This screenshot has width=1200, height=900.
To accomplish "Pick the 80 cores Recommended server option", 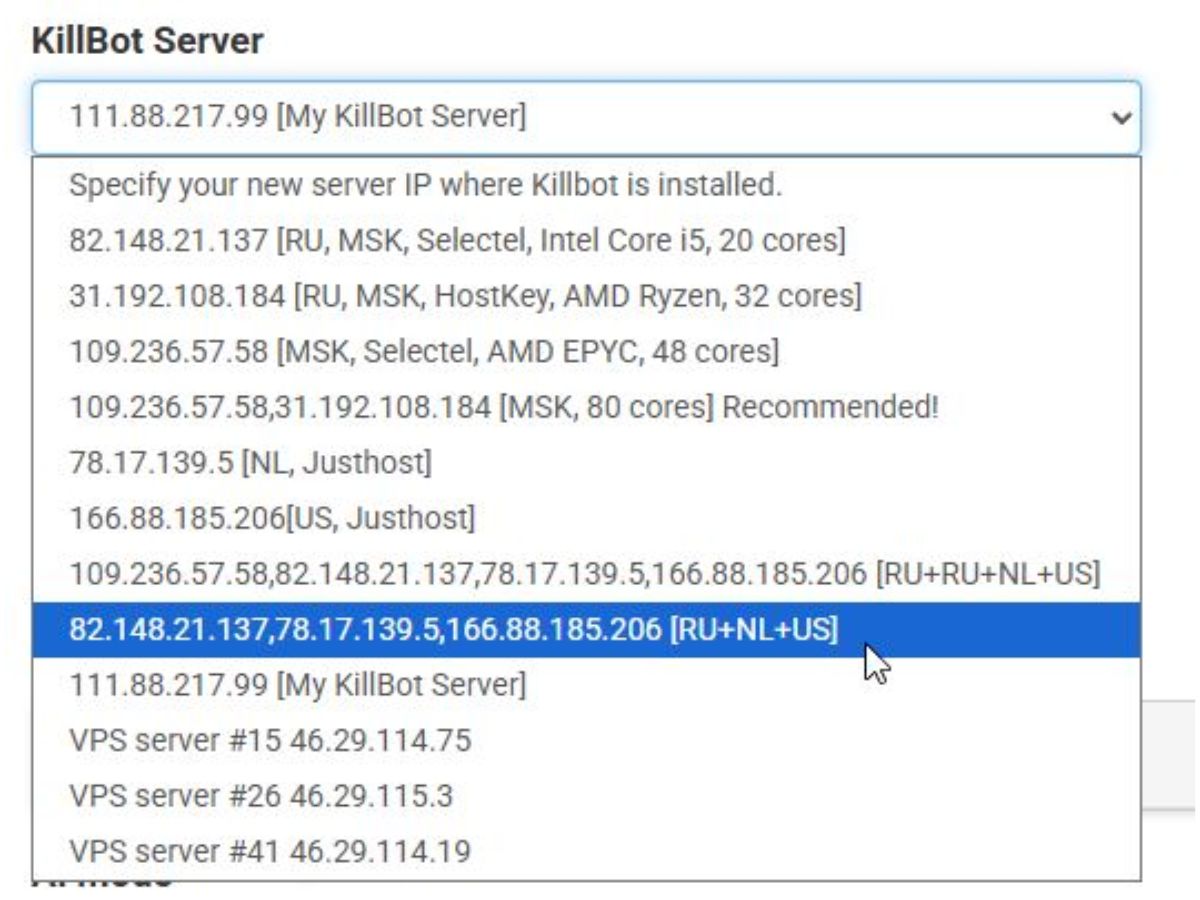I will pos(586,407).
